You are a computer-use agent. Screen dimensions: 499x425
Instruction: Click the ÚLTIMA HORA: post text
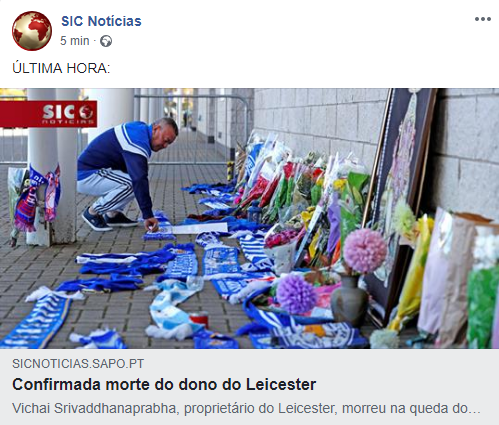[61, 68]
